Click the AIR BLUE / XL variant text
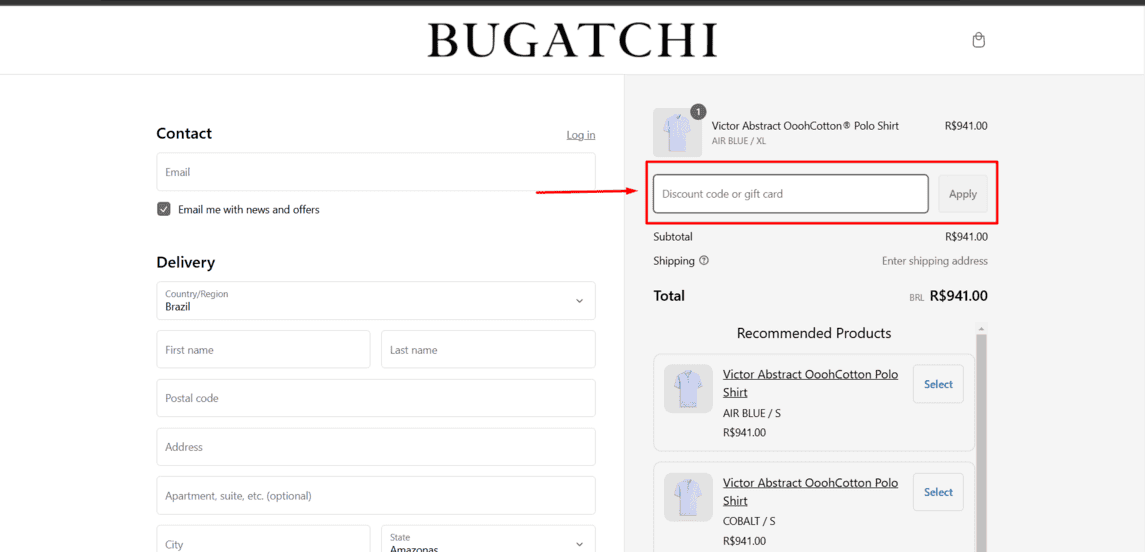This screenshot has width=1145, height=552. [x=738, y=141]
